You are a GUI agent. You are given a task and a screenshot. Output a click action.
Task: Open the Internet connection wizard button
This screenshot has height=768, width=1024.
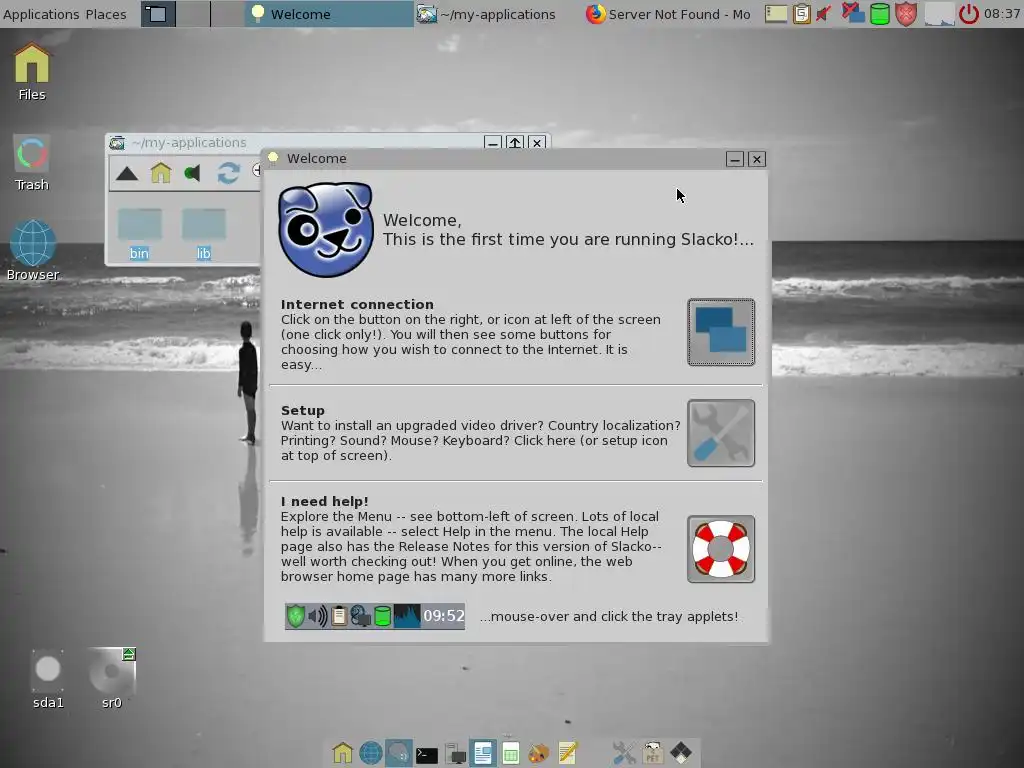[721, 332]
